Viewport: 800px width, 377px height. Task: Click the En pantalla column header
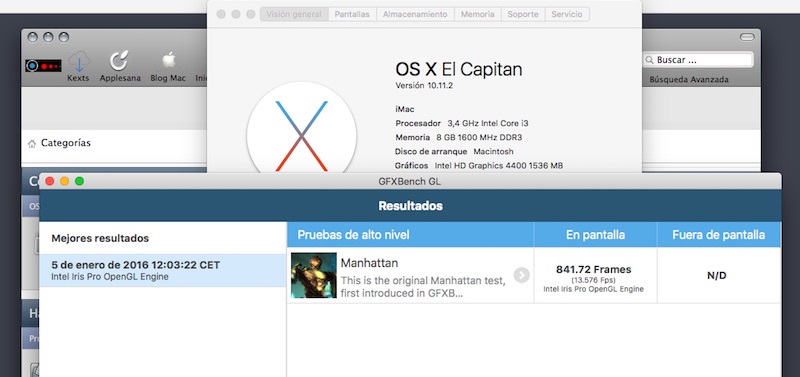[595, 235]
